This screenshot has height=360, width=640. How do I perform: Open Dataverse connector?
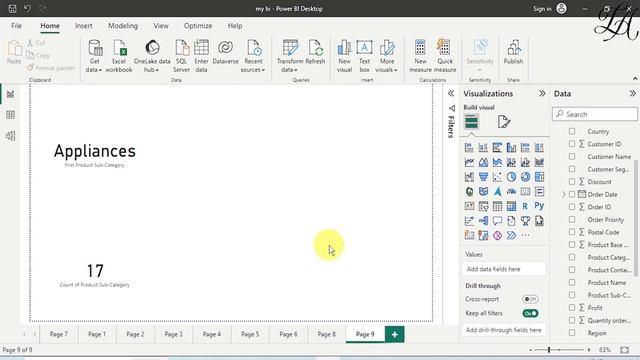(x=225, y=52)
